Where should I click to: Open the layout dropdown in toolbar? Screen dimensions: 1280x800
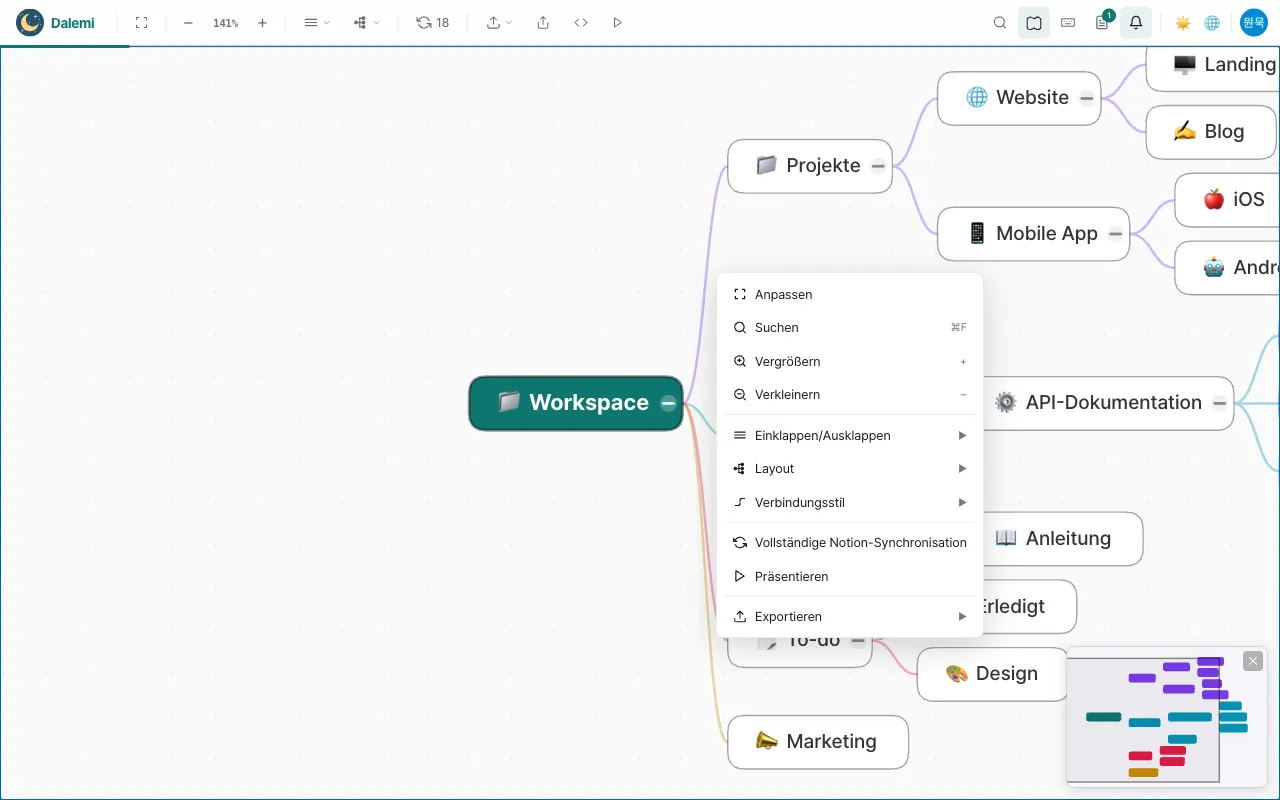[x=367, y=22]
